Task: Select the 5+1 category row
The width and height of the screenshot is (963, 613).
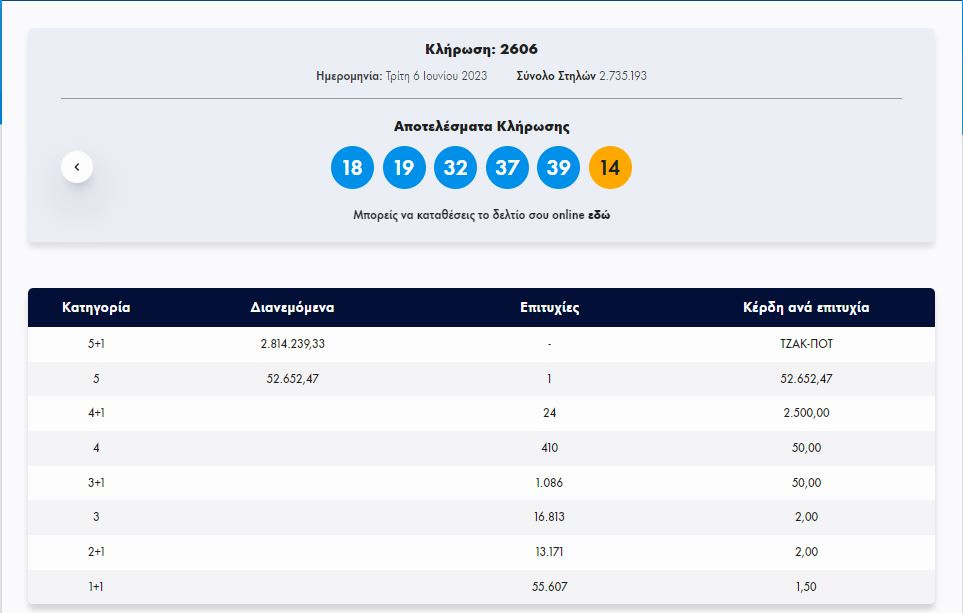Action: (96, 344)
